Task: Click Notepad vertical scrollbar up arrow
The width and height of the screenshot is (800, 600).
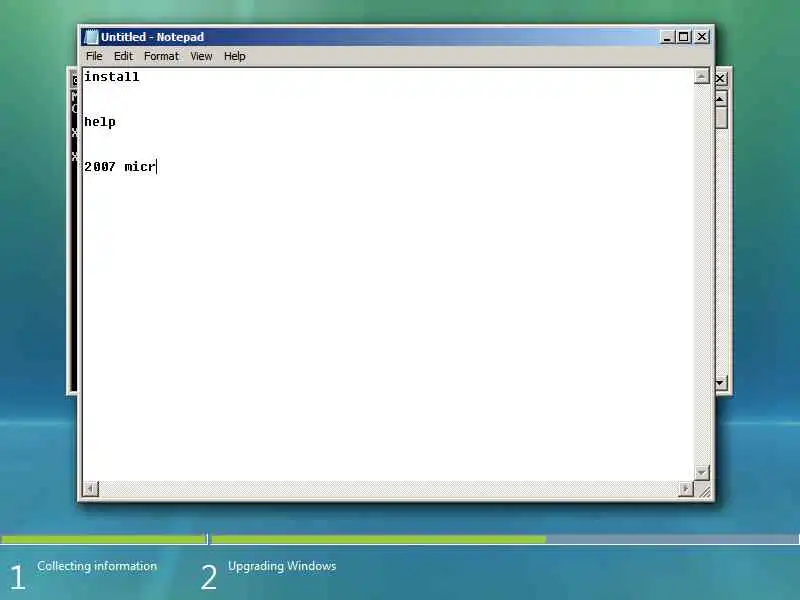Action: [x=702, y=77]
